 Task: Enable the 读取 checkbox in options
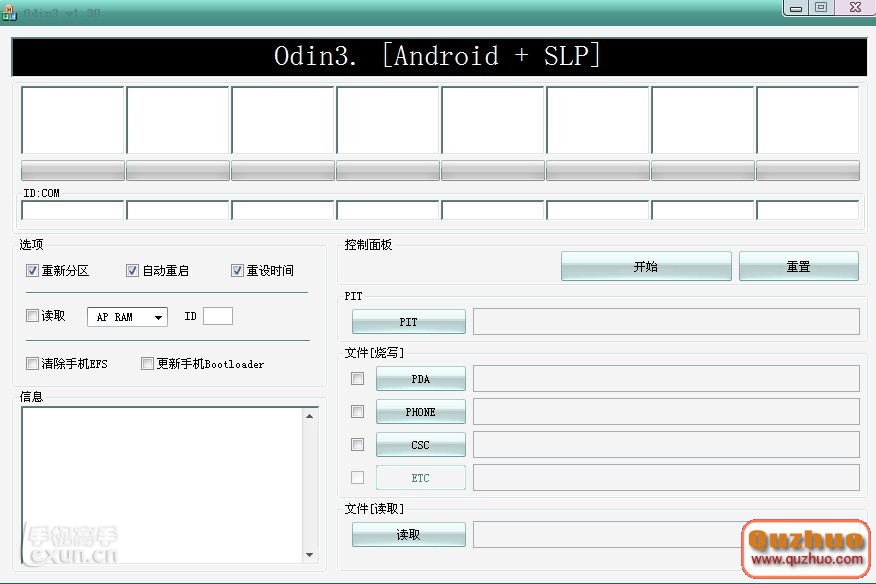pos(33,316)
